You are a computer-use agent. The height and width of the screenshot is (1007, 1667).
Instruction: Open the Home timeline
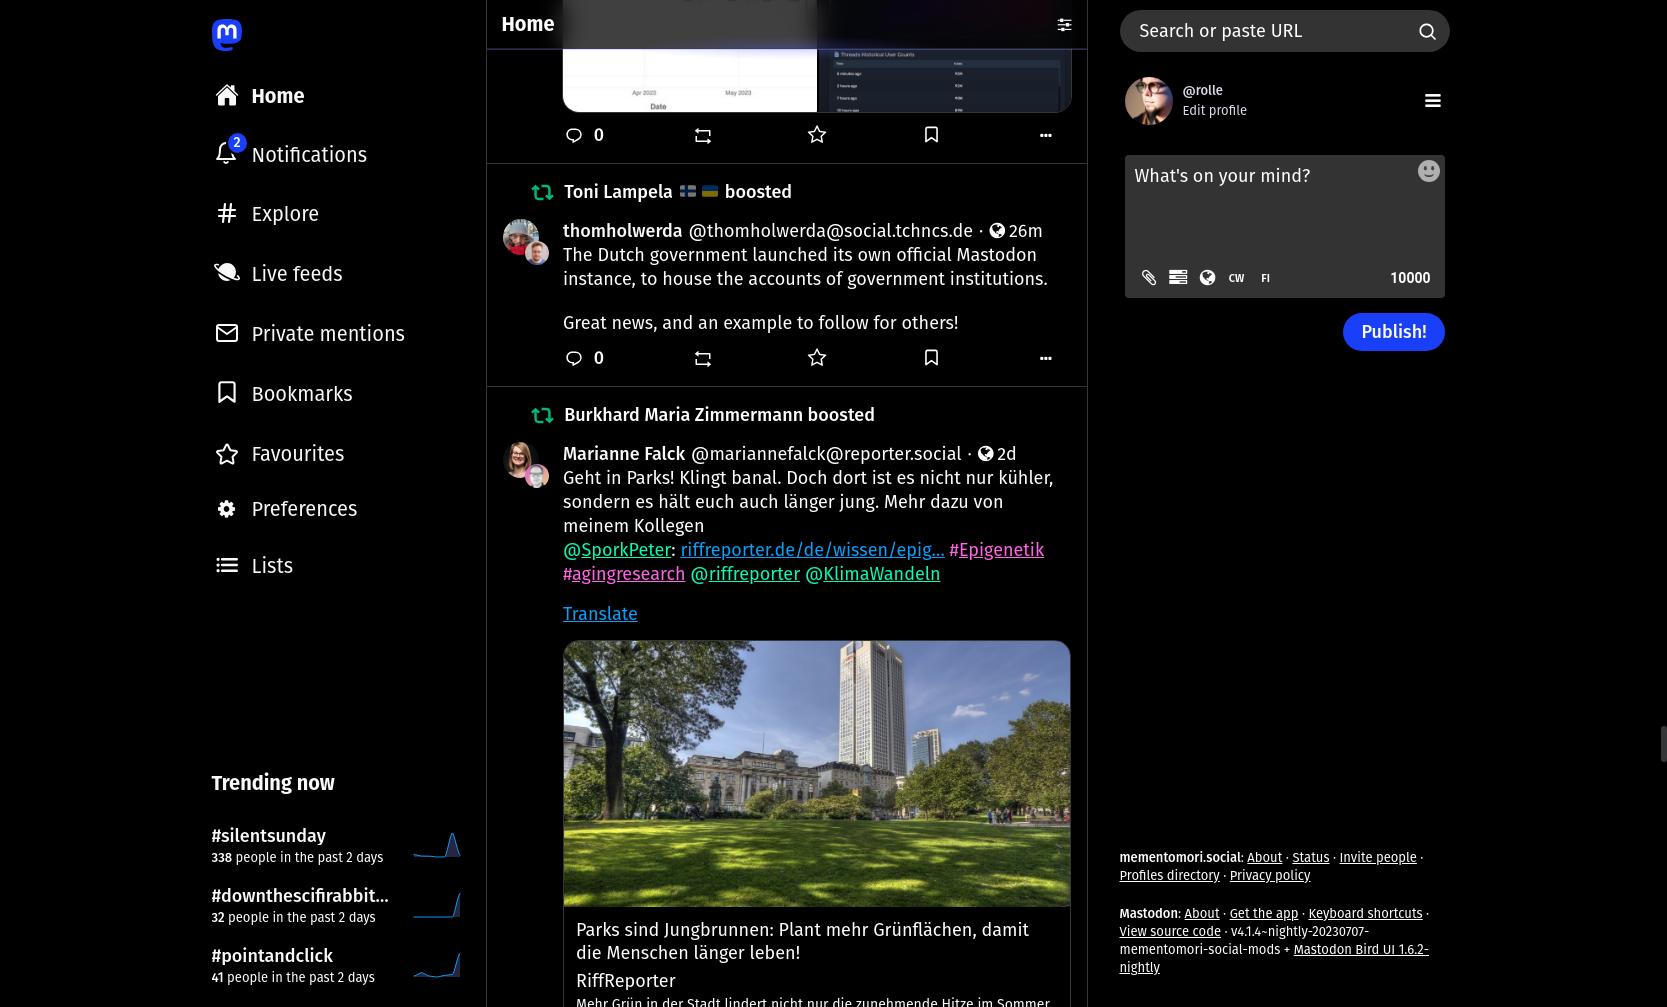pos(260,96)
